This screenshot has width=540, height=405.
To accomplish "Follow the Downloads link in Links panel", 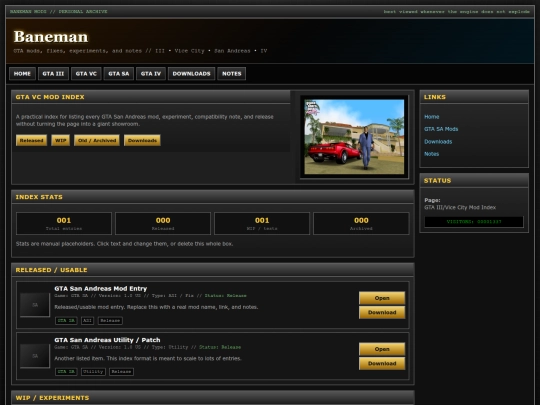I will point(438,142).
